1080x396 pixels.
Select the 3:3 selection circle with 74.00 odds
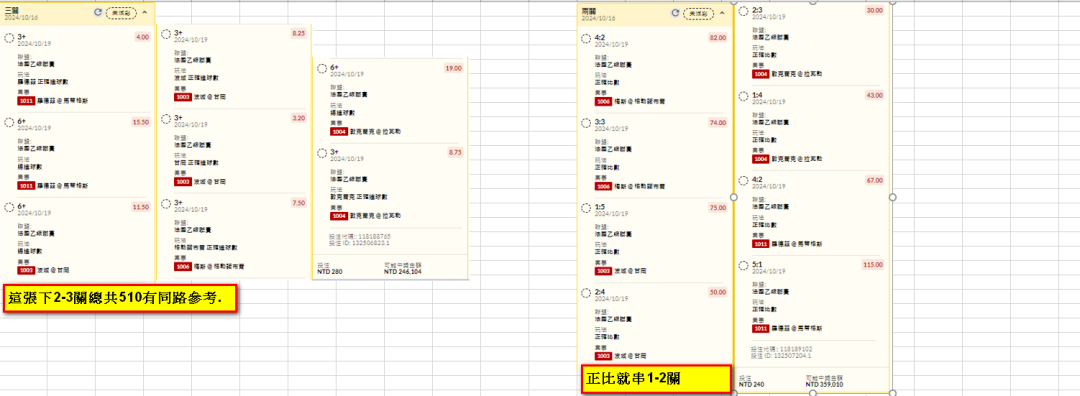586,124
